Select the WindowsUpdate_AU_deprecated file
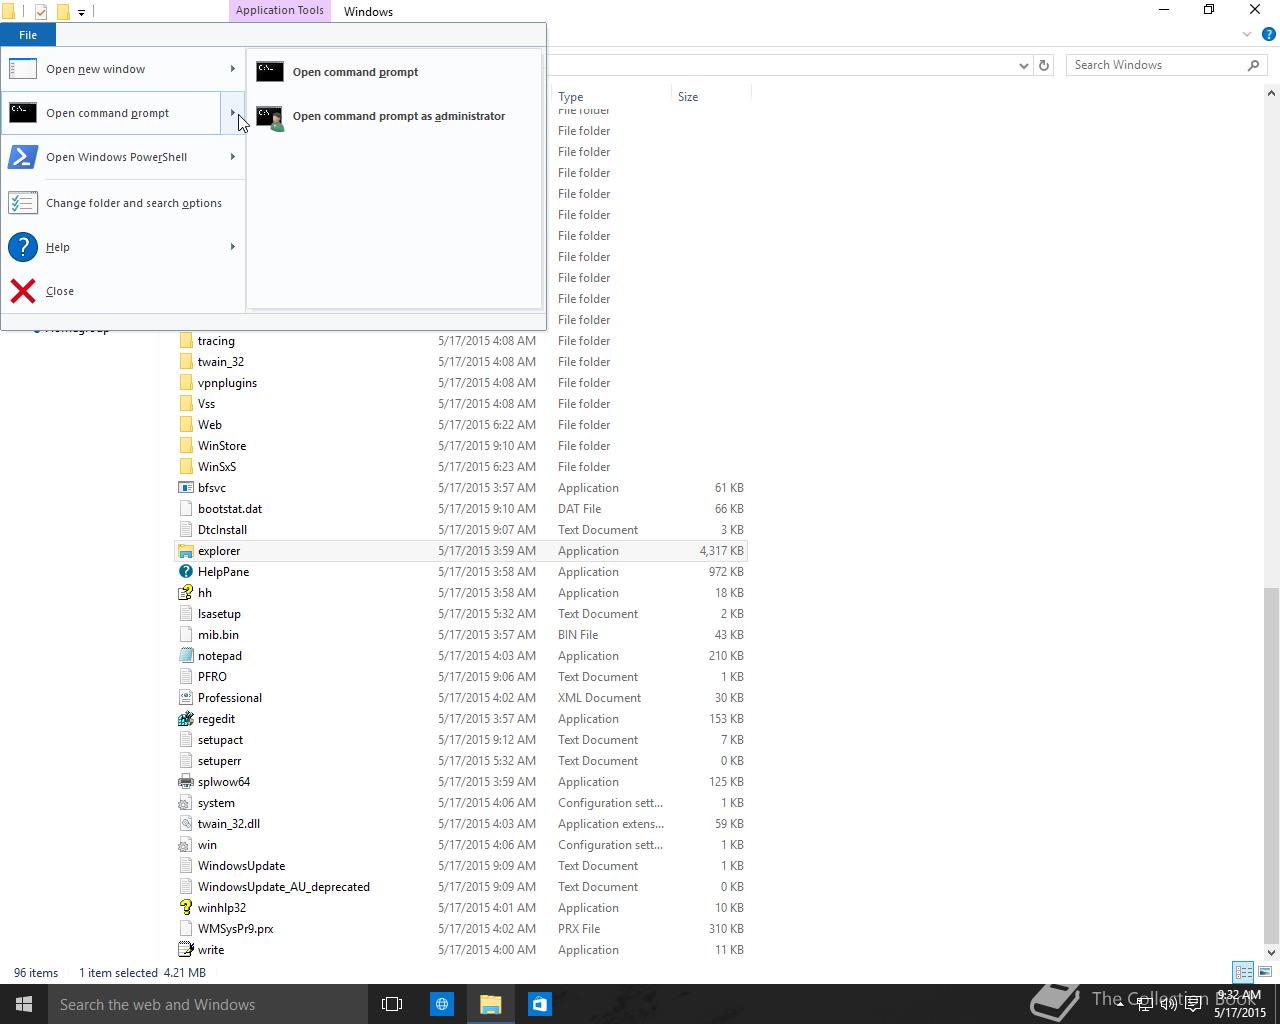Screen dimensions: 1280x1024 pyautogui.click(x=284, y=887)
